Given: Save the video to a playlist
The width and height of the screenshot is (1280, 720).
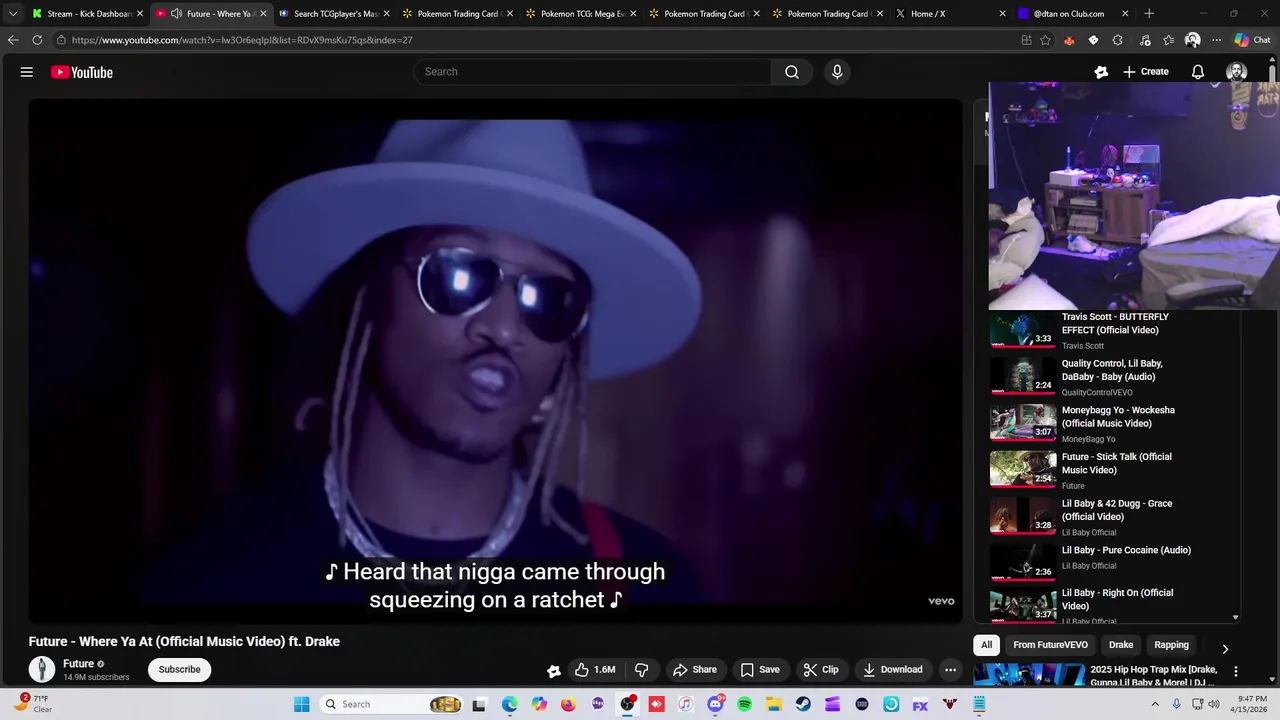Looking at the screenshot, I should click(760, 670).
